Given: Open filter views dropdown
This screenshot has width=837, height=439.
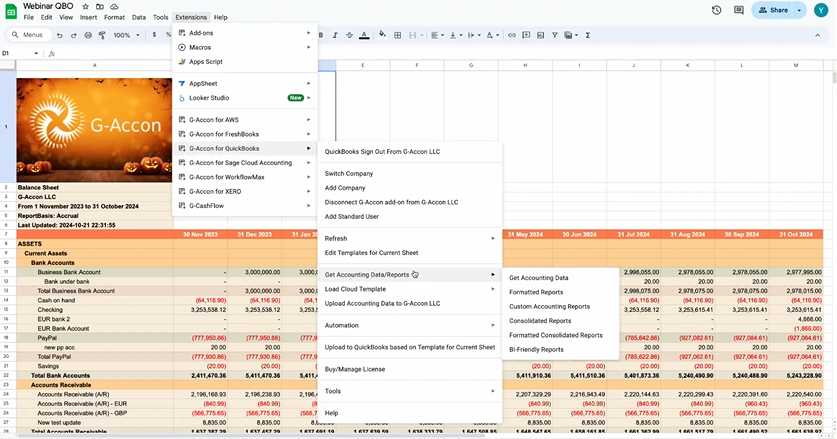Looking at the screenshot, I should point(571,35).
